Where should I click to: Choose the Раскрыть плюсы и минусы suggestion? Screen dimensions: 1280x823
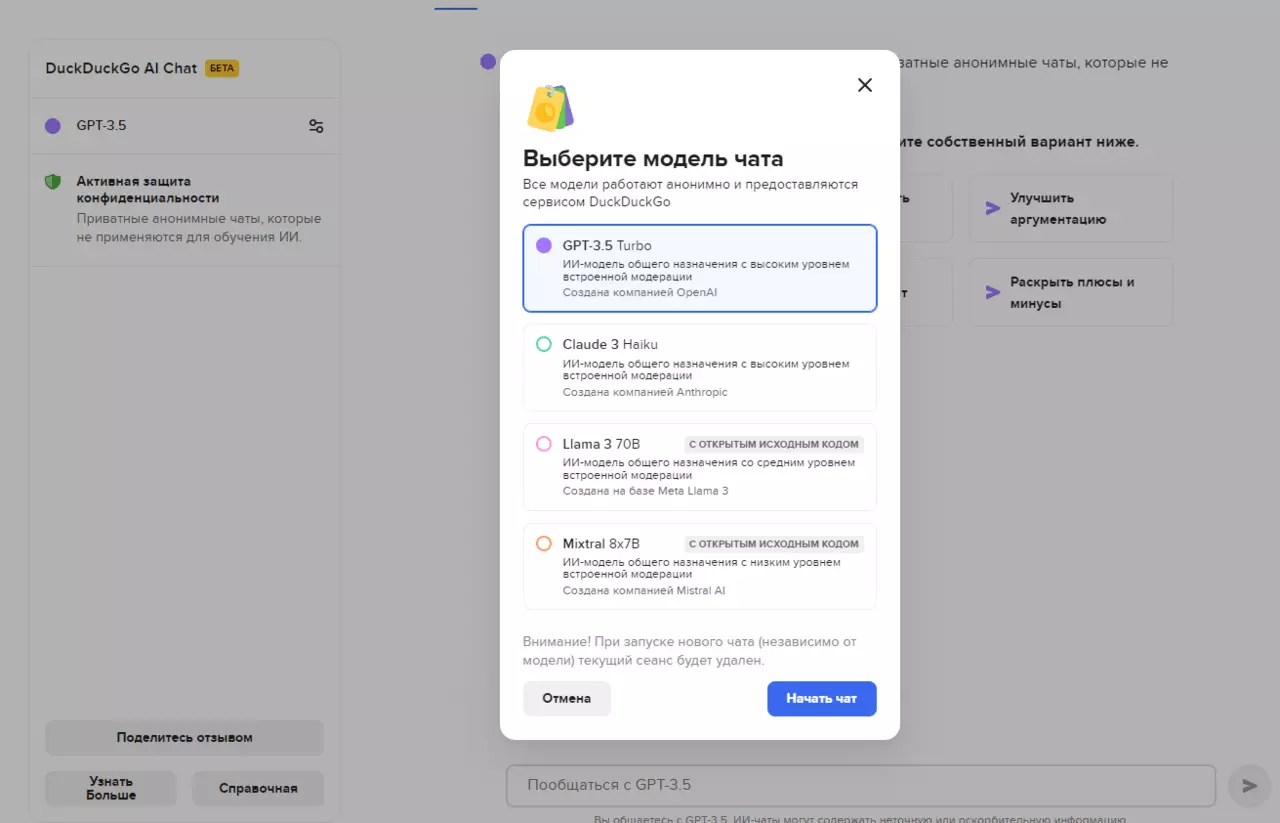[1071, 292]
